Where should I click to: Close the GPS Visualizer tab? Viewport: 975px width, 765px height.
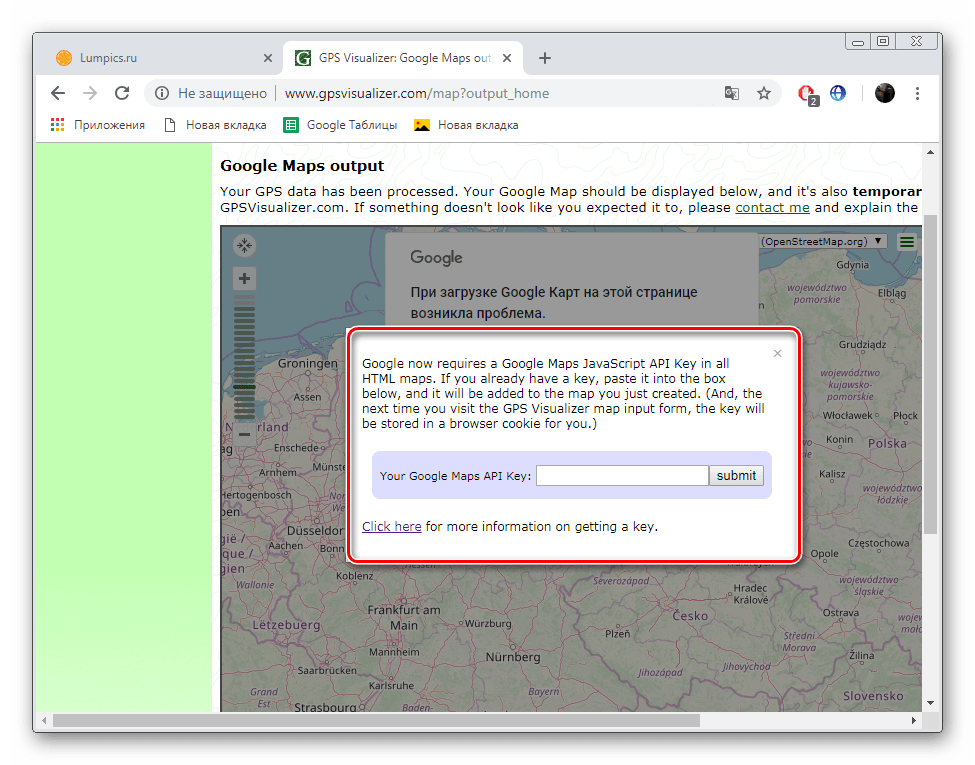click(x=507, y=58)
